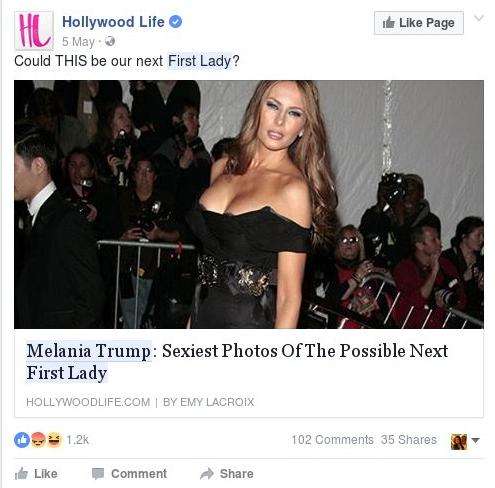
Task: View the 102 Comments link
Action: [x=333, y=440]
